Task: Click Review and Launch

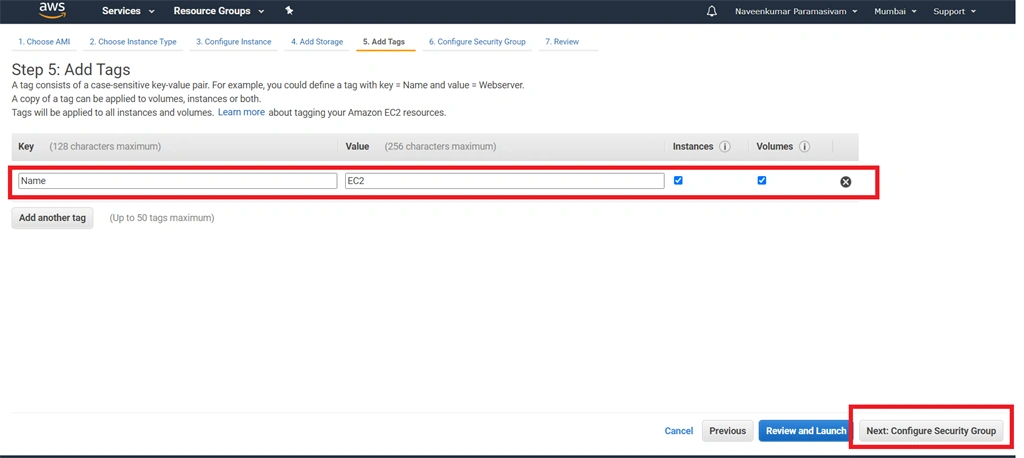Action: coord(806,431)
